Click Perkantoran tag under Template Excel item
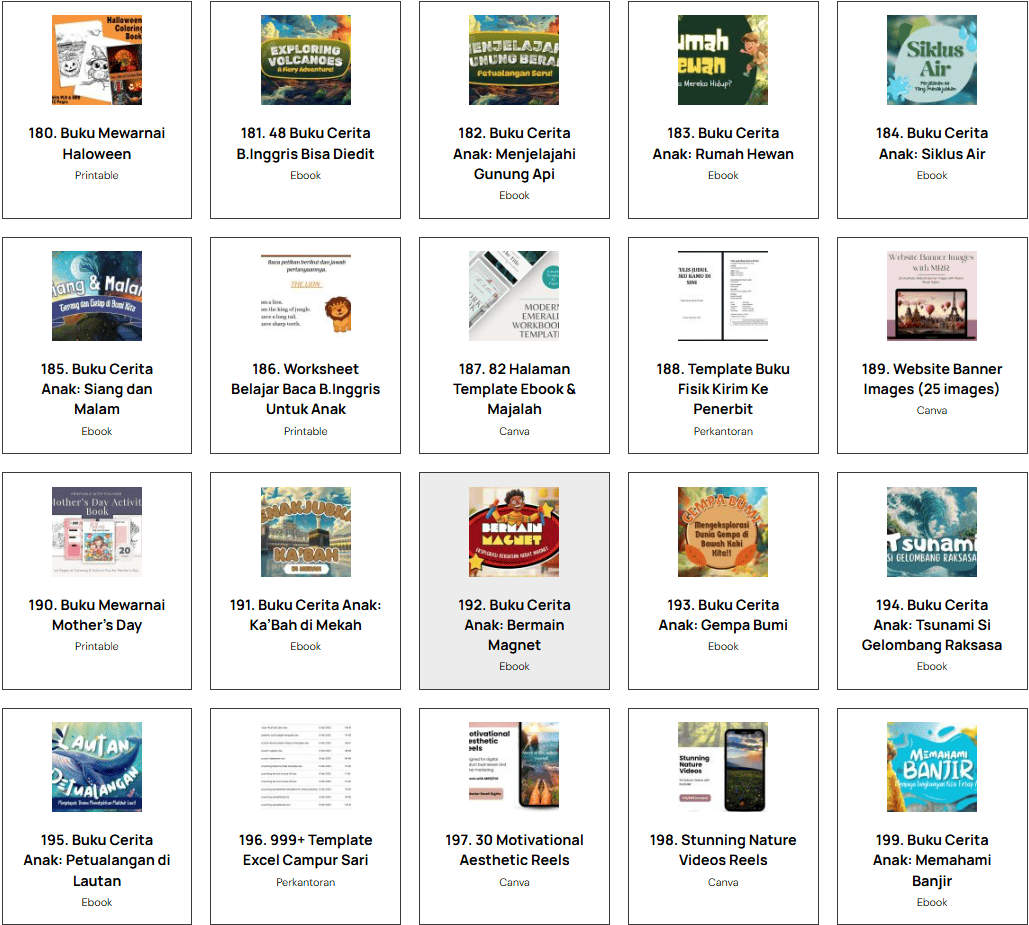This screenshot has height=925, width=1029. tap(305, 882)
